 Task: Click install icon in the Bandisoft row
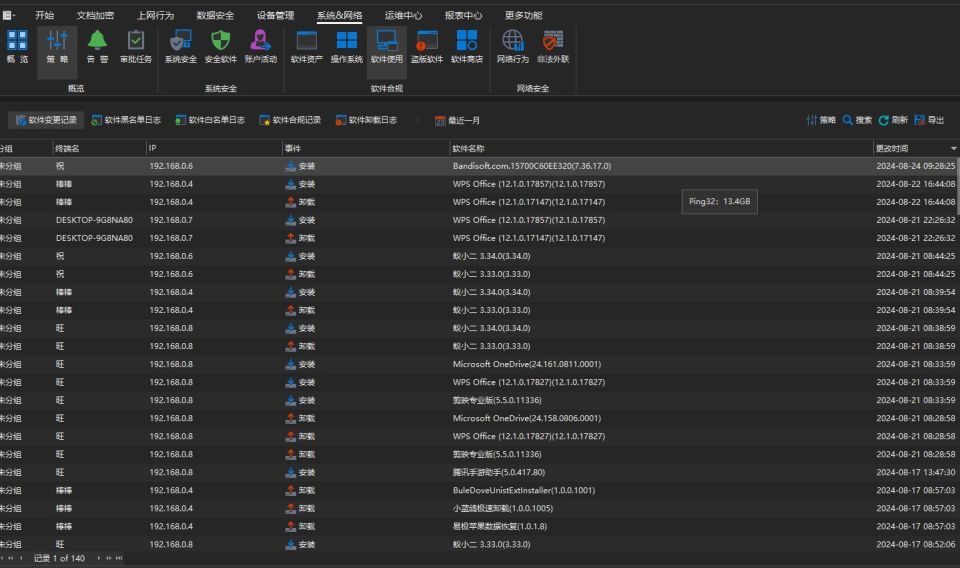pos(291,166)
